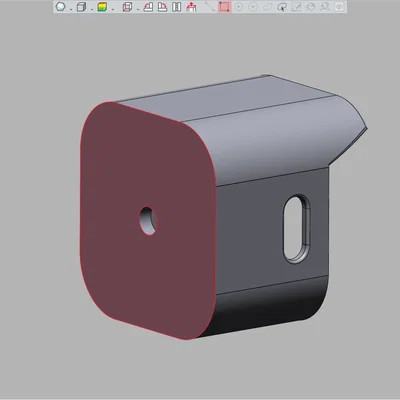Click the hexagon view orientation icon
The width and height of the screenshot is (400, 400).
pyautogui.click(x=60, y=7)
